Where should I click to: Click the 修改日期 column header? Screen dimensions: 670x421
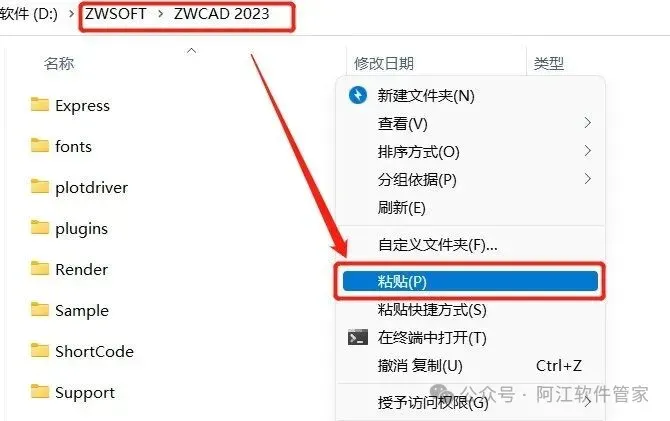(384, 64)
